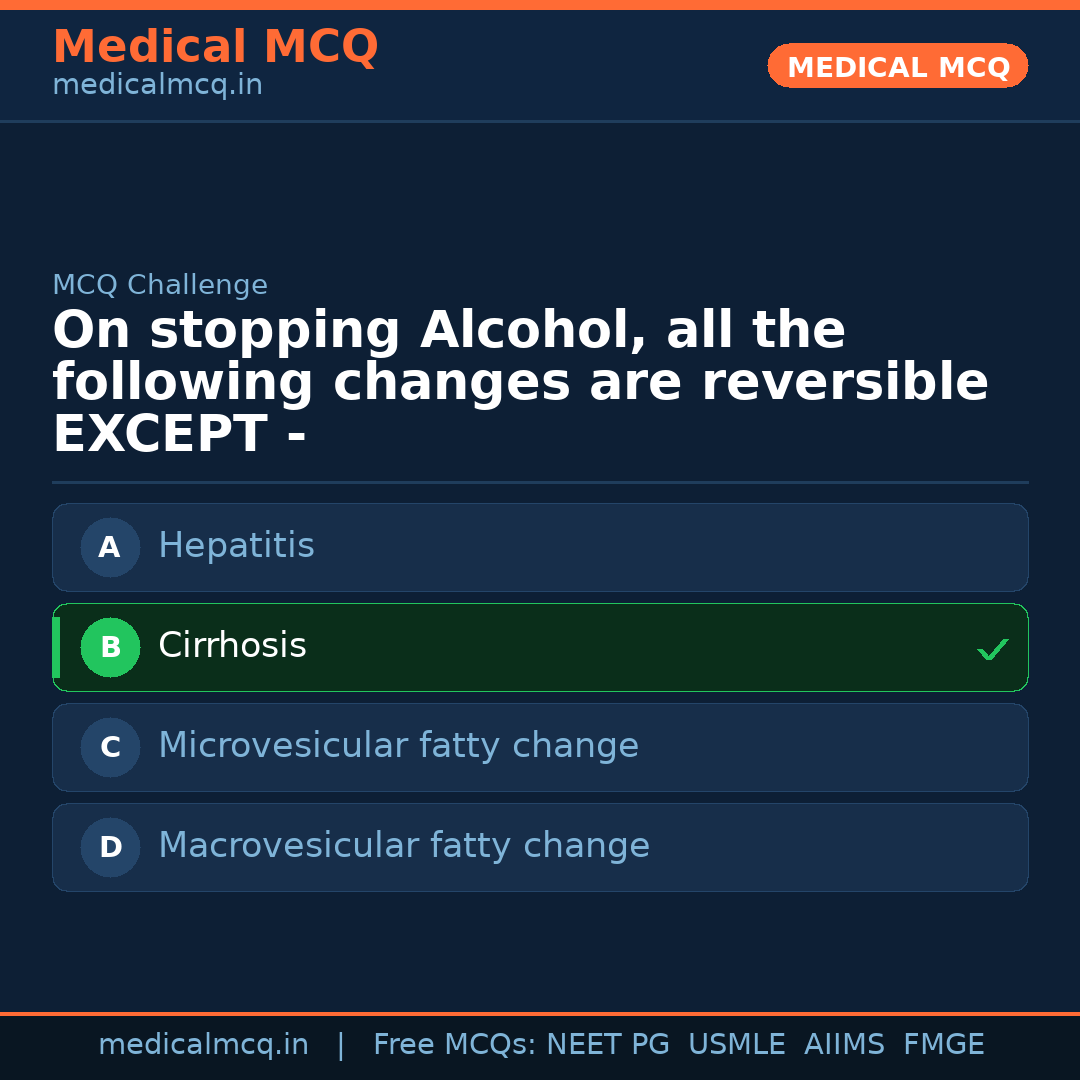The width and height of the screenshot is (1080, 1080).
Task: Click the letter D option circle
Action: [110, 847]
